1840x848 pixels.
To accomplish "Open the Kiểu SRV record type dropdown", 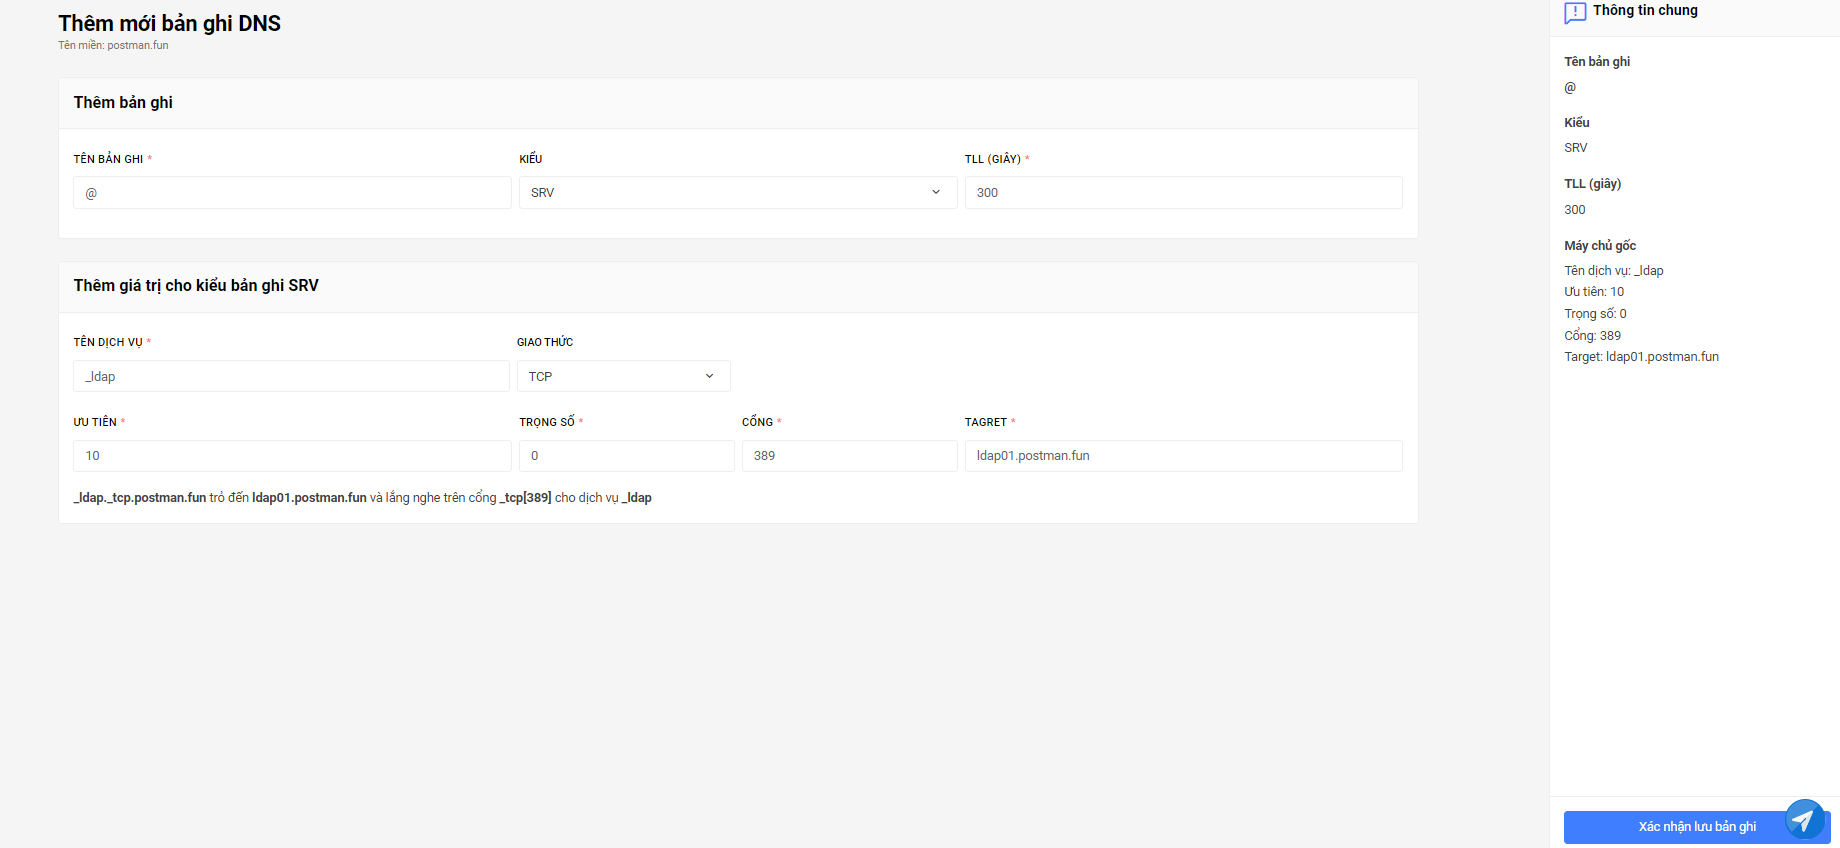I will point(738,193).
